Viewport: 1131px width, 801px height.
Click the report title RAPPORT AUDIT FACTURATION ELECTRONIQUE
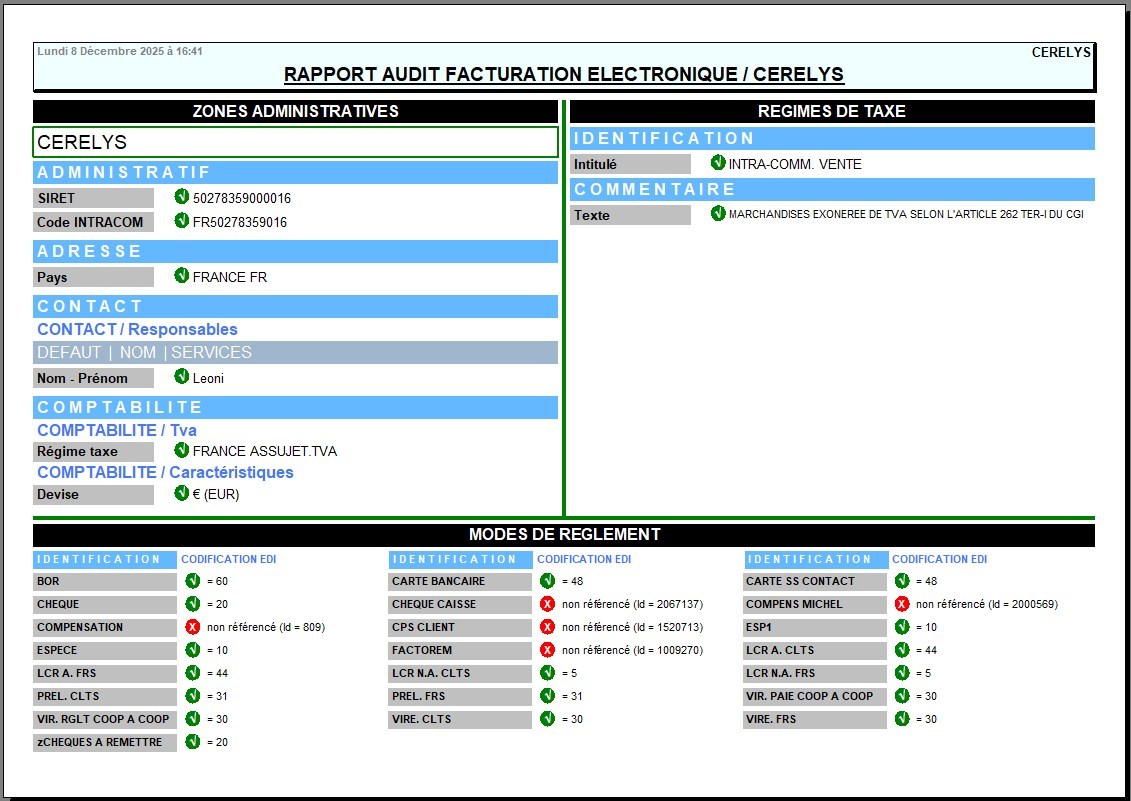click(564, 75)
